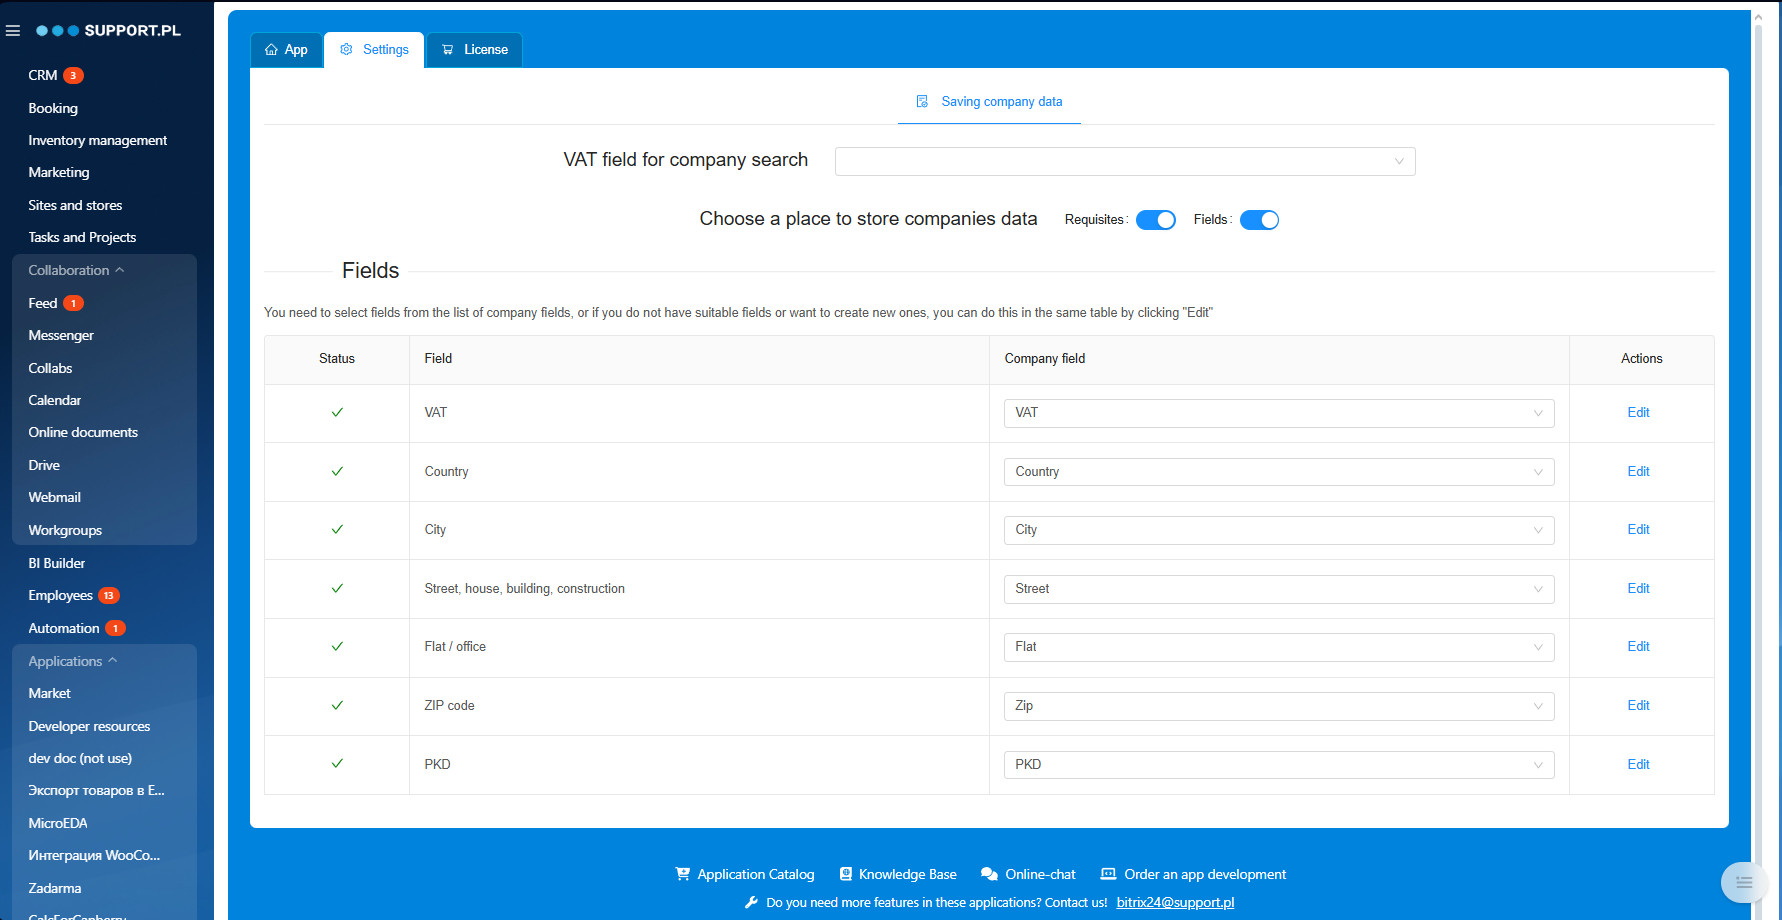Viewport: 1782px width, 920px height.
Task: Click the Employees counter badge
Action: pos(108,596)
